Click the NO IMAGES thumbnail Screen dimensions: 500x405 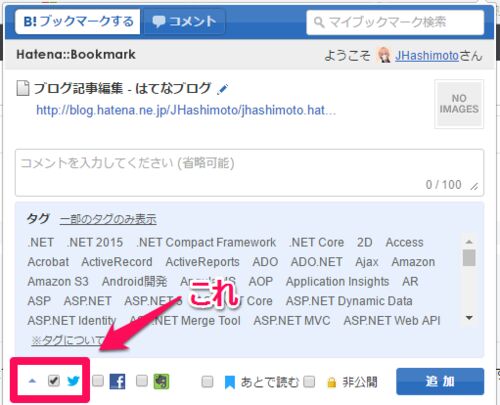tap(459, 104)
